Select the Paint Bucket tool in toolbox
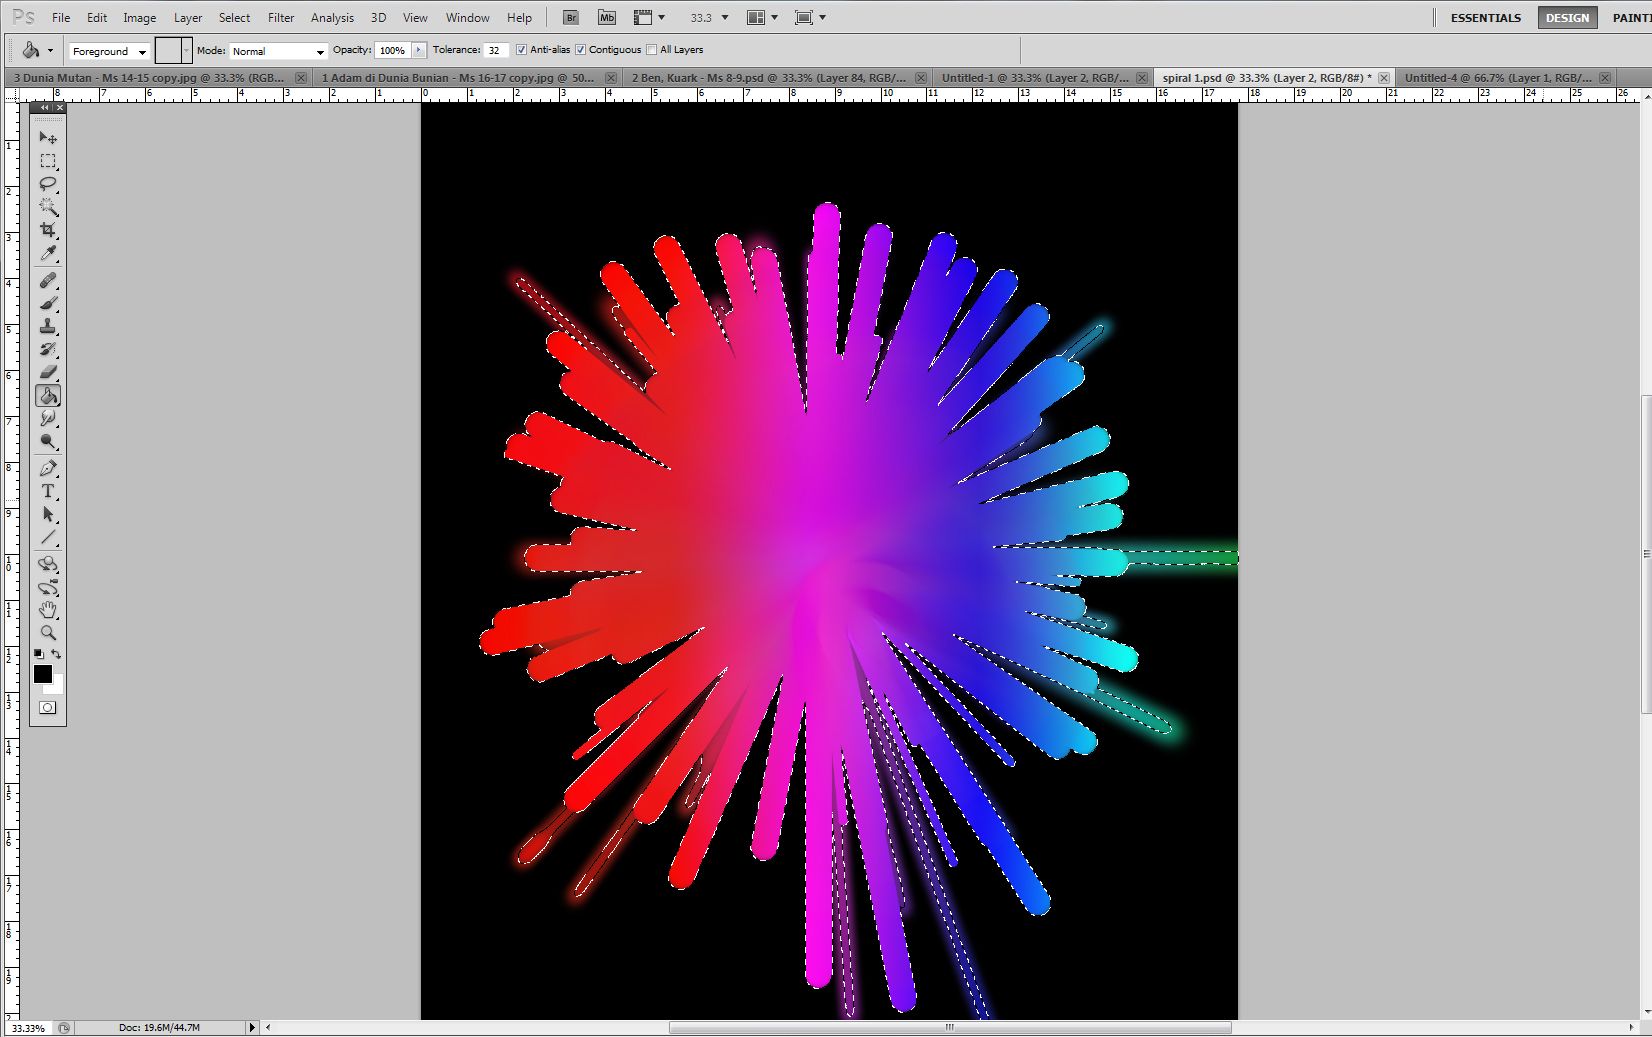1652x1037 pixels. point(47,396)
